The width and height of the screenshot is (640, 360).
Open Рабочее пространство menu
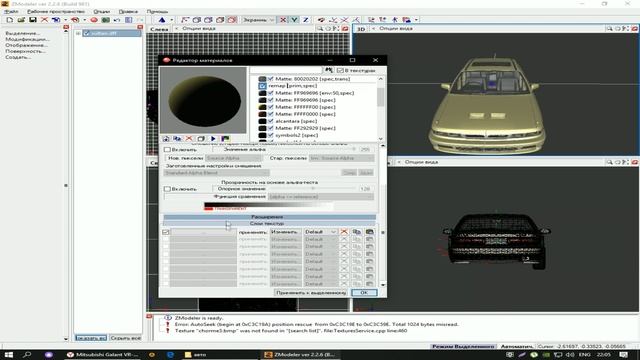click(x=56, y=11)
